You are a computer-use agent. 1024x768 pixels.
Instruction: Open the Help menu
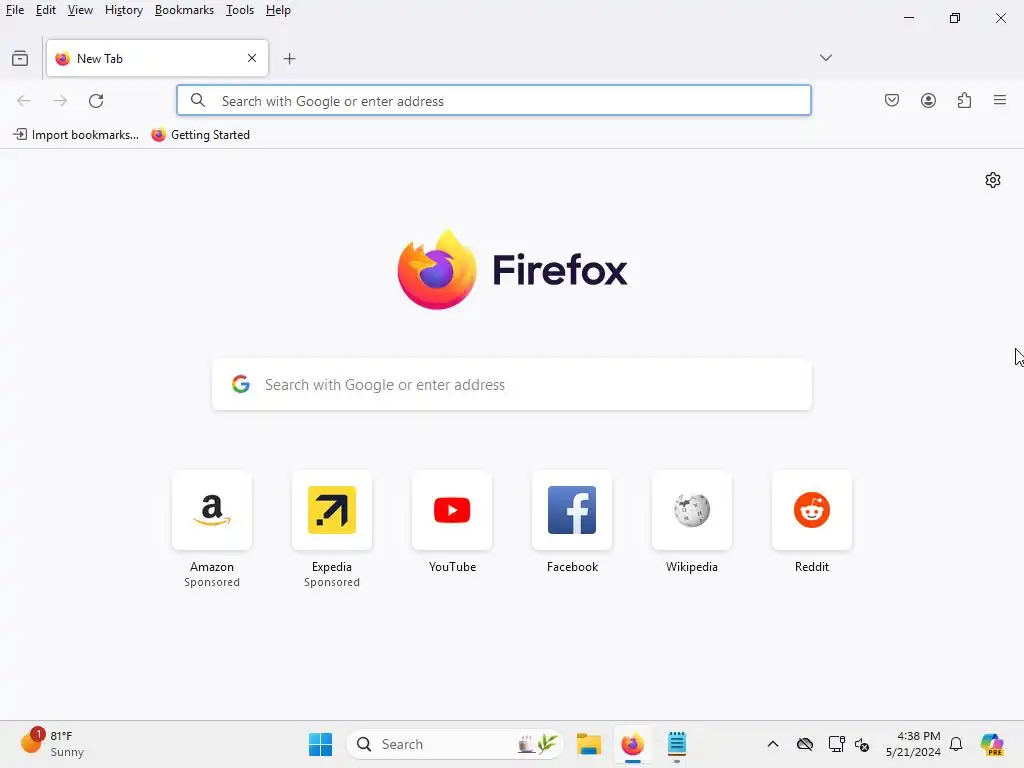(278, 10)
